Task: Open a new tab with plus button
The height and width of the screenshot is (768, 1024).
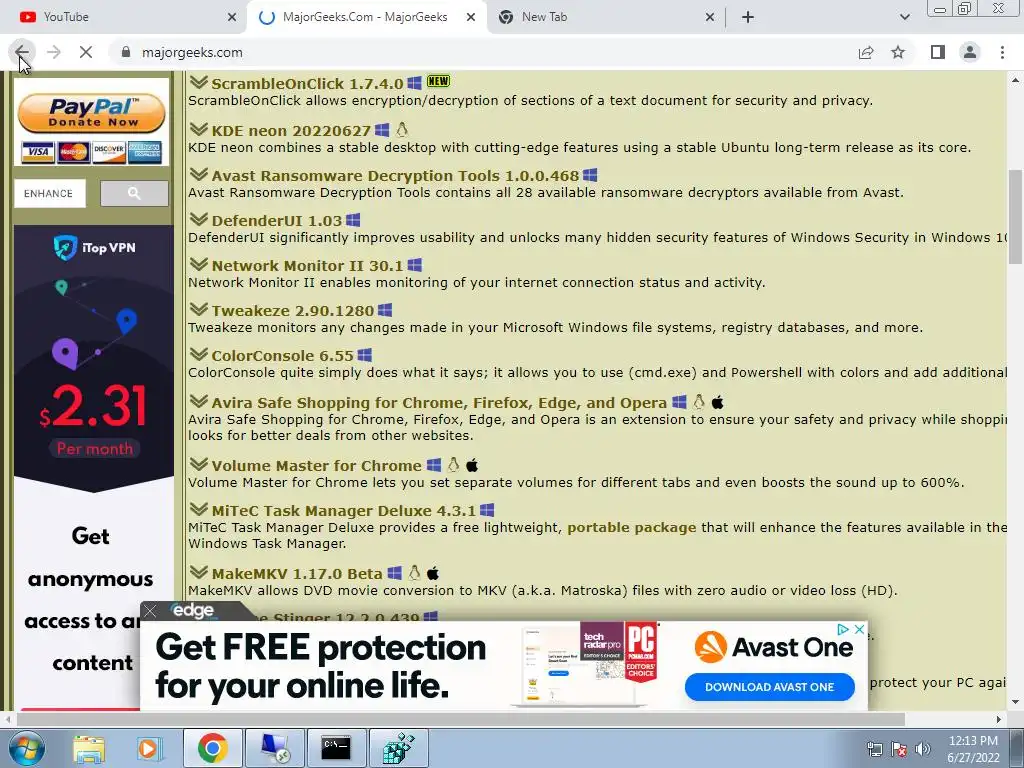Action: pos(748,17)
